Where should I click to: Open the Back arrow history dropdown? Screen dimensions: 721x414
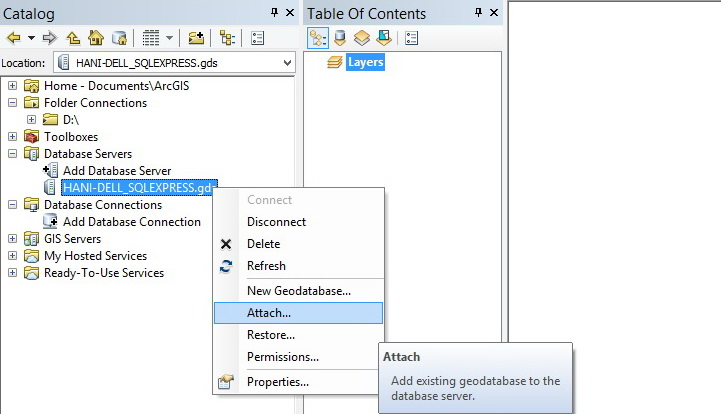click(x=31, y=38)
